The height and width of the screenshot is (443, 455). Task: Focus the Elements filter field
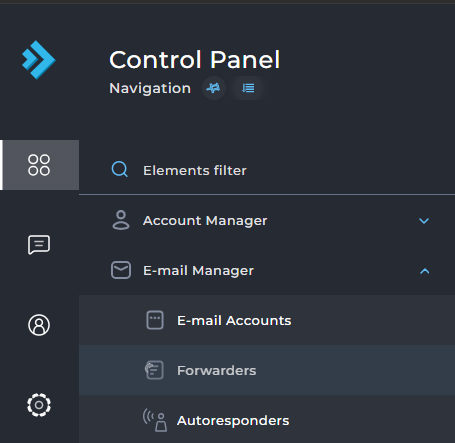[x=267, y=170]
